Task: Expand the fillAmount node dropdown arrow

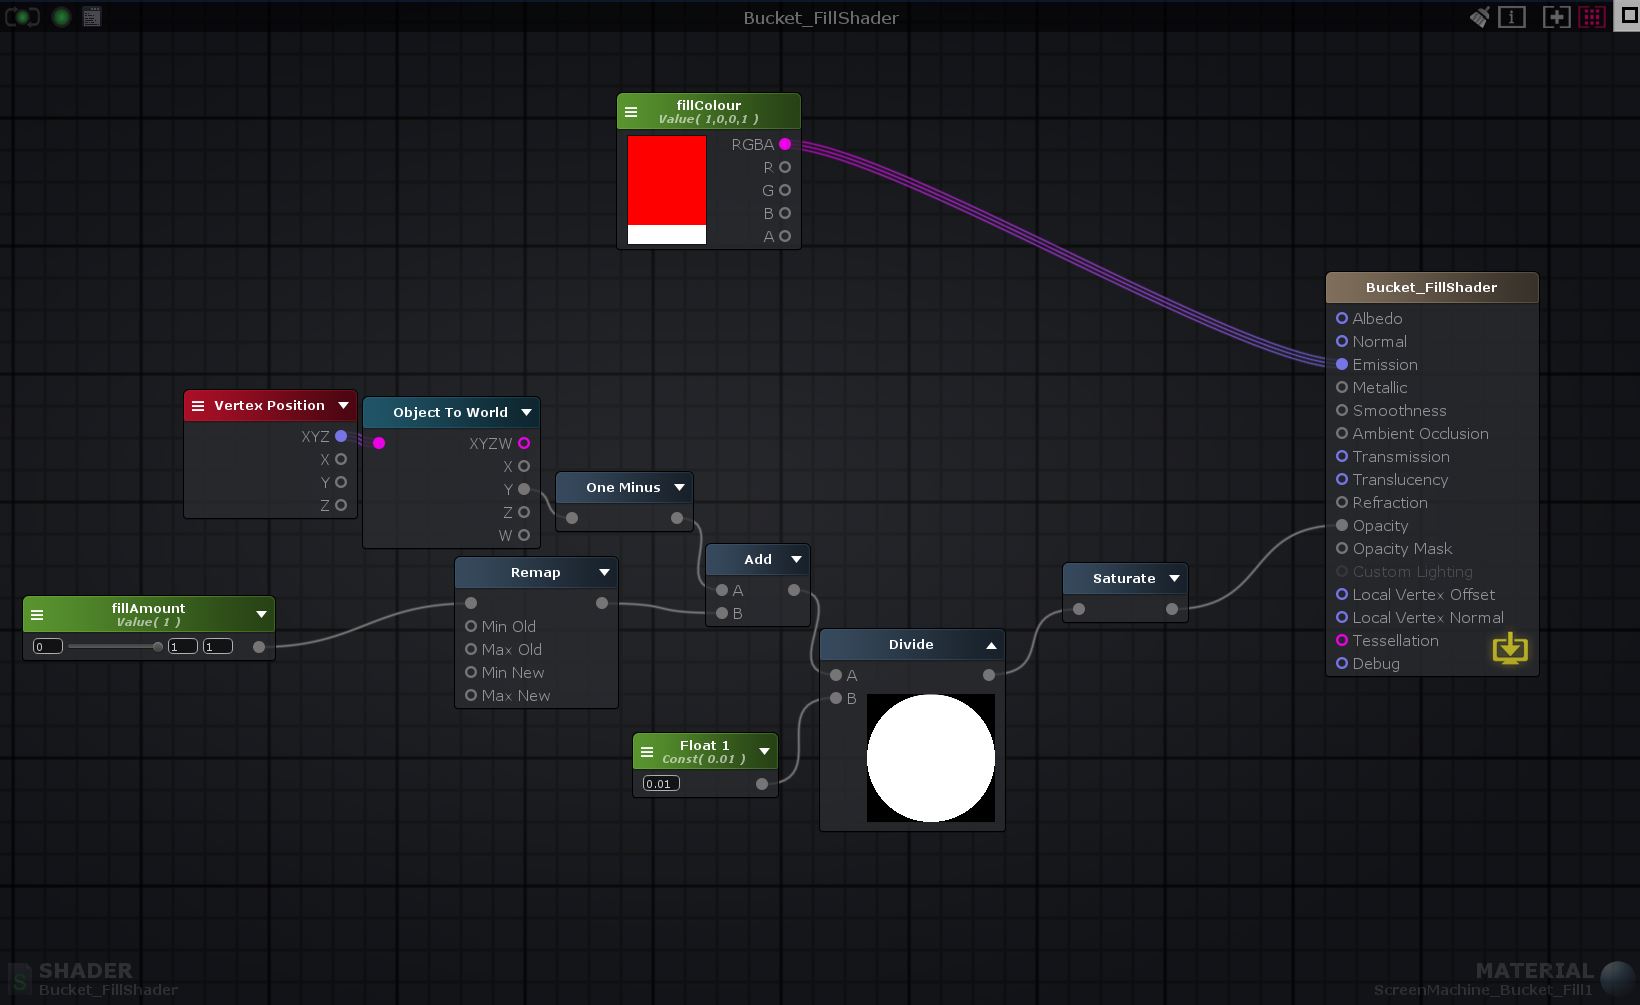Action: click(x=261, y=615)
